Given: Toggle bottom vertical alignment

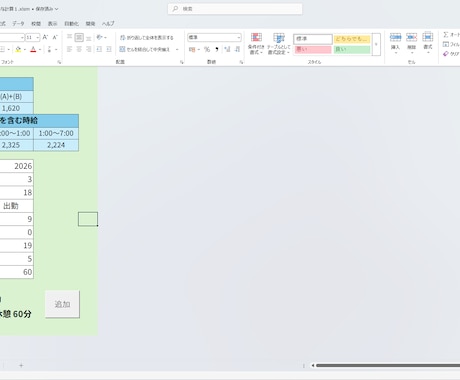Looking at the screenshot, I should (89, 37).
